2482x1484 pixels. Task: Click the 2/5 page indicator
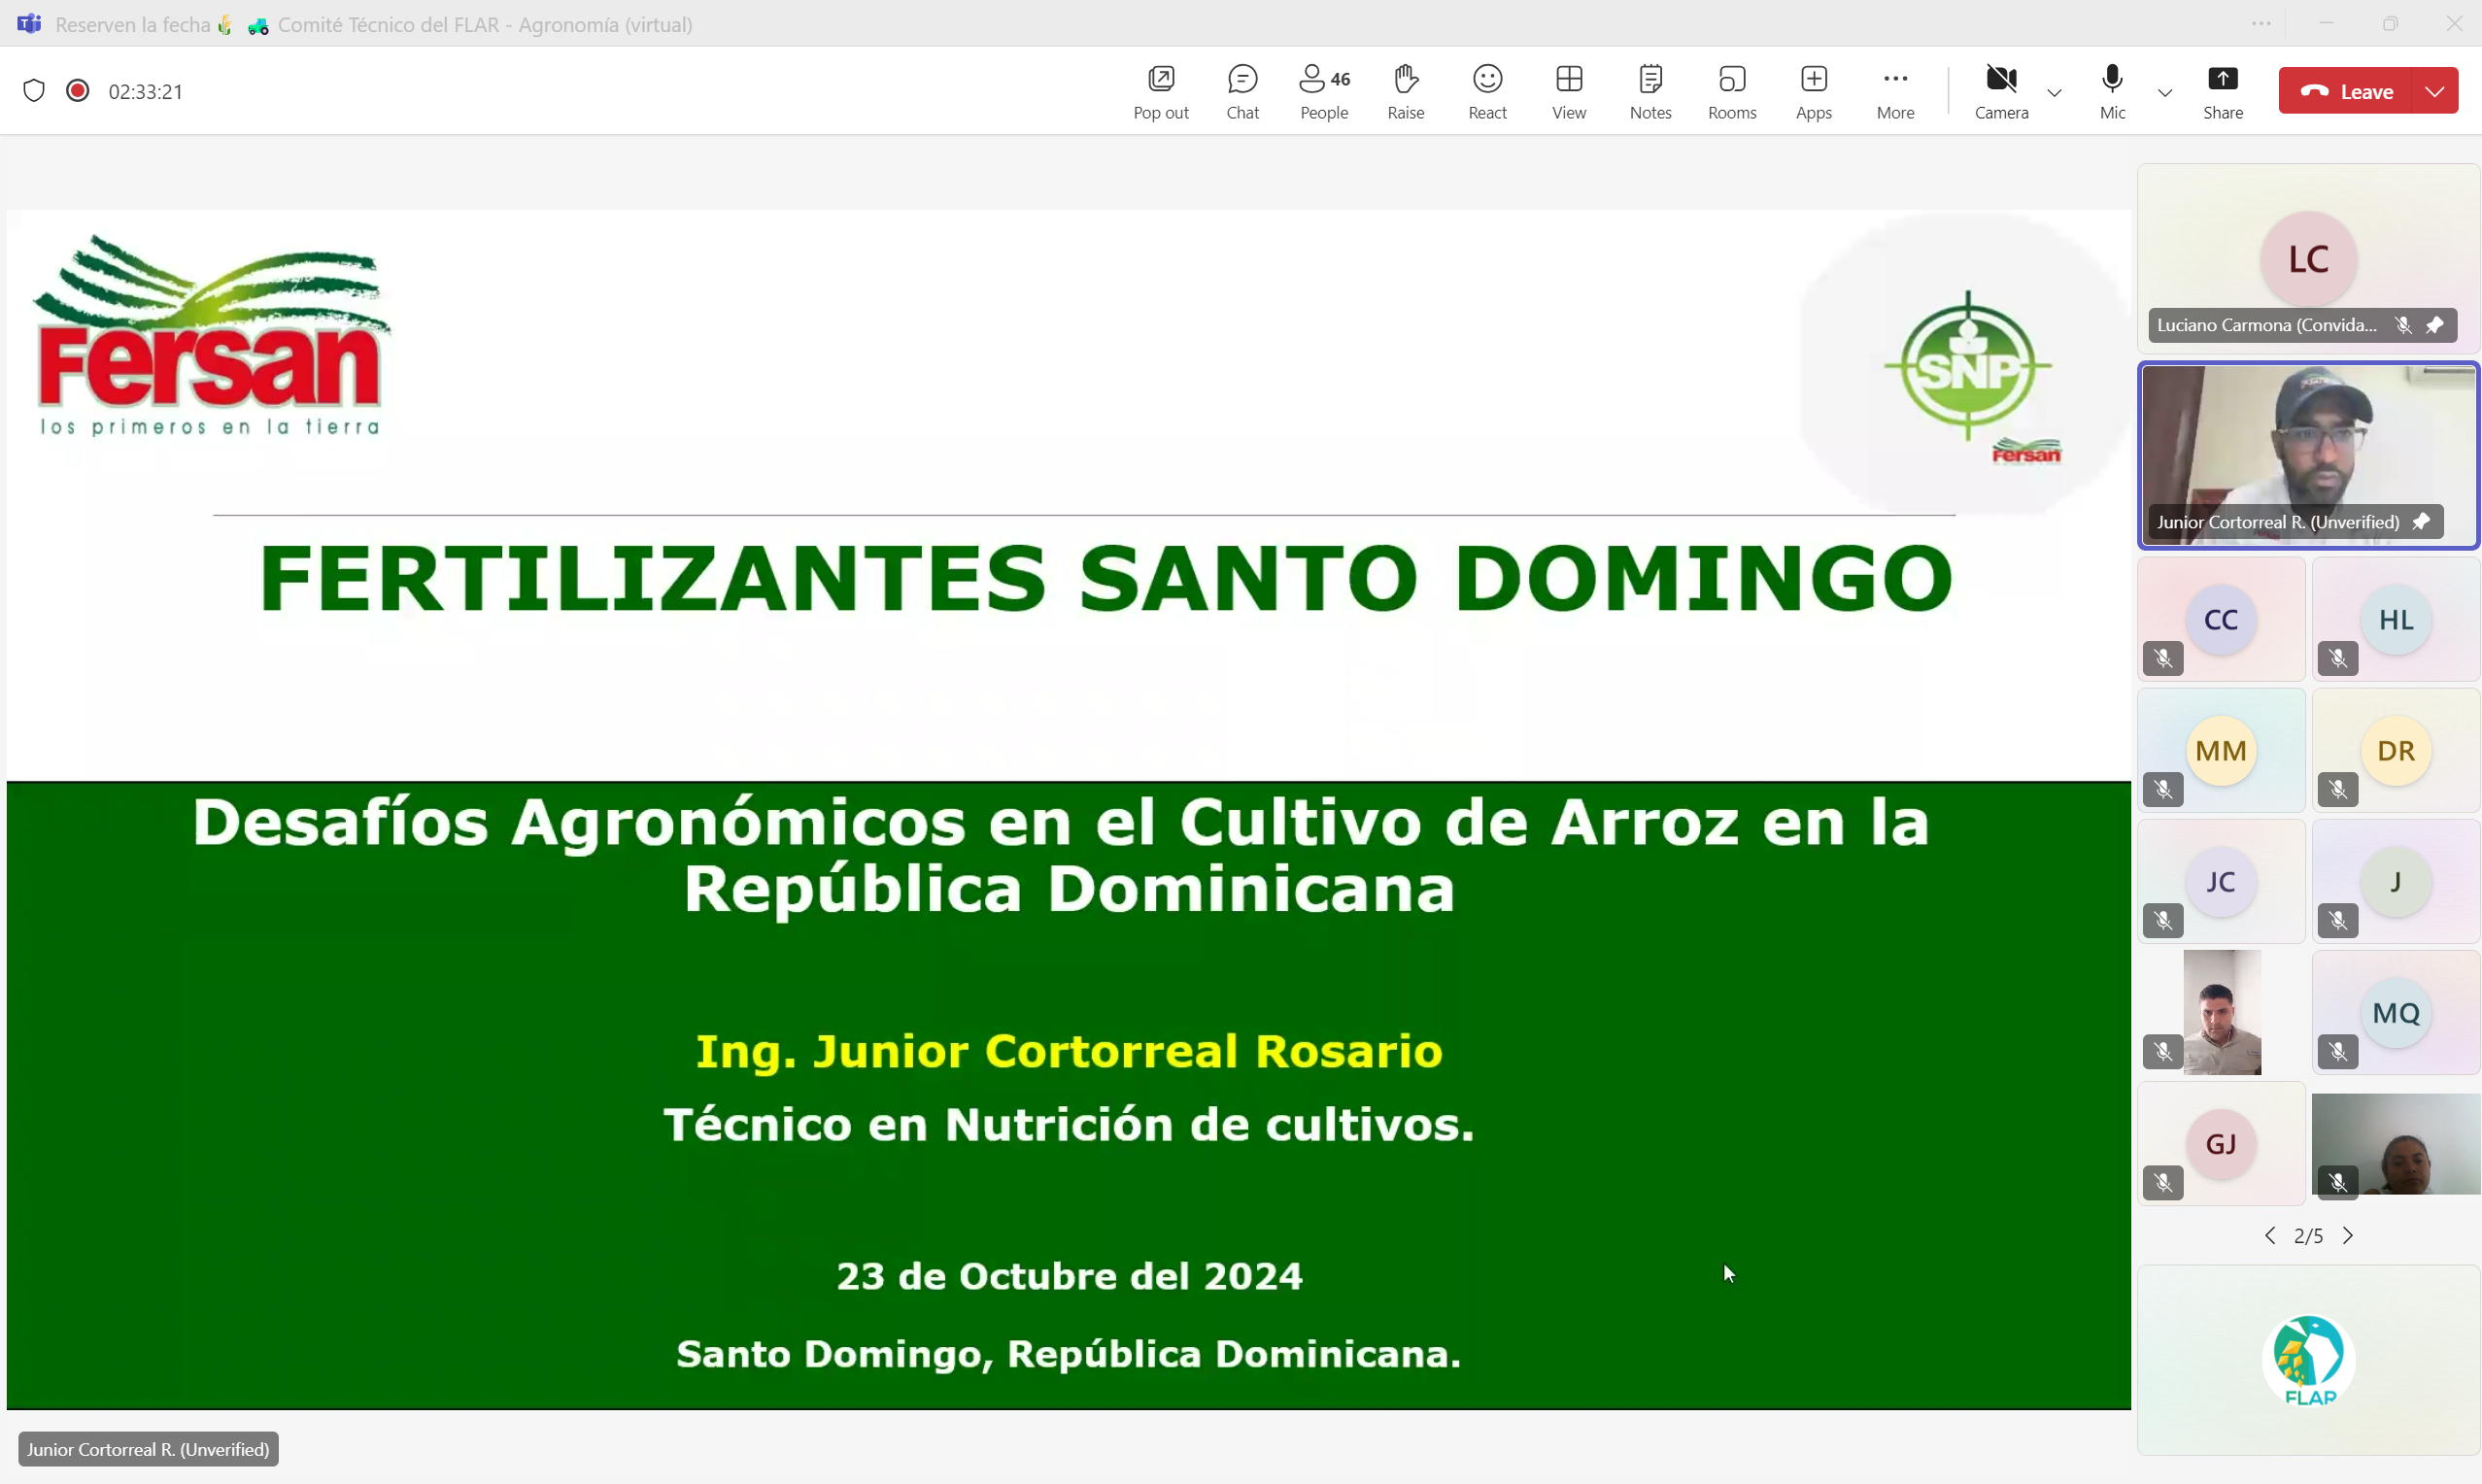click(x=2308, y=1236)
